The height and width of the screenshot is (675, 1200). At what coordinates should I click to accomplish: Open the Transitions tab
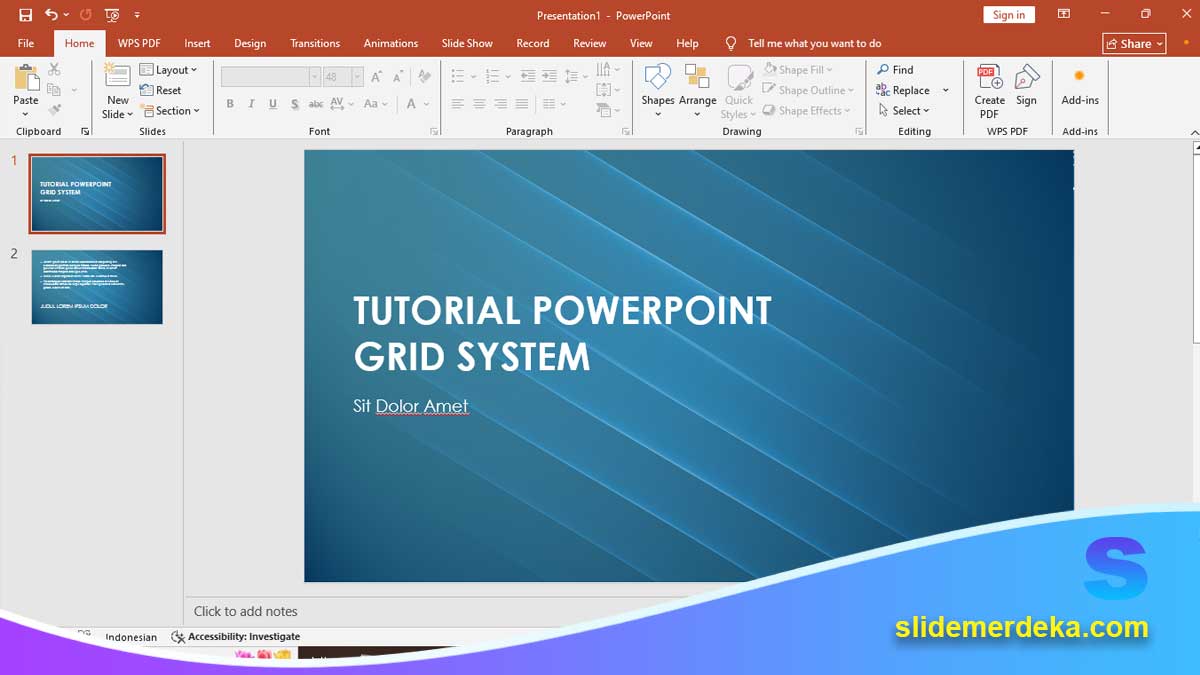pyautogui.click(x=315, y=43)
